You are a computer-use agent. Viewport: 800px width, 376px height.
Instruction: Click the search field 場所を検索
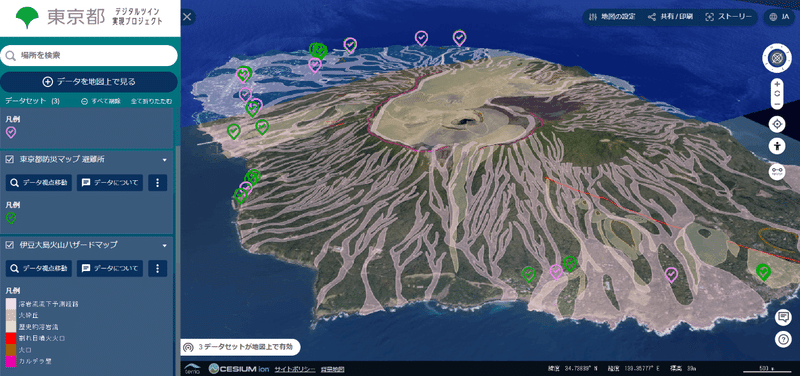89,56
